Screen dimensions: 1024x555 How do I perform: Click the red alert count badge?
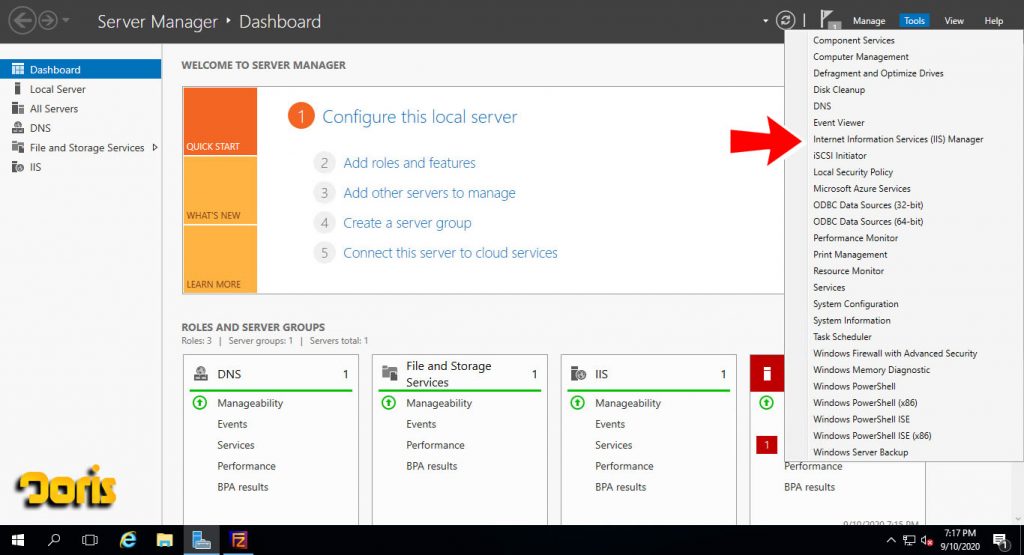point(766,445)
